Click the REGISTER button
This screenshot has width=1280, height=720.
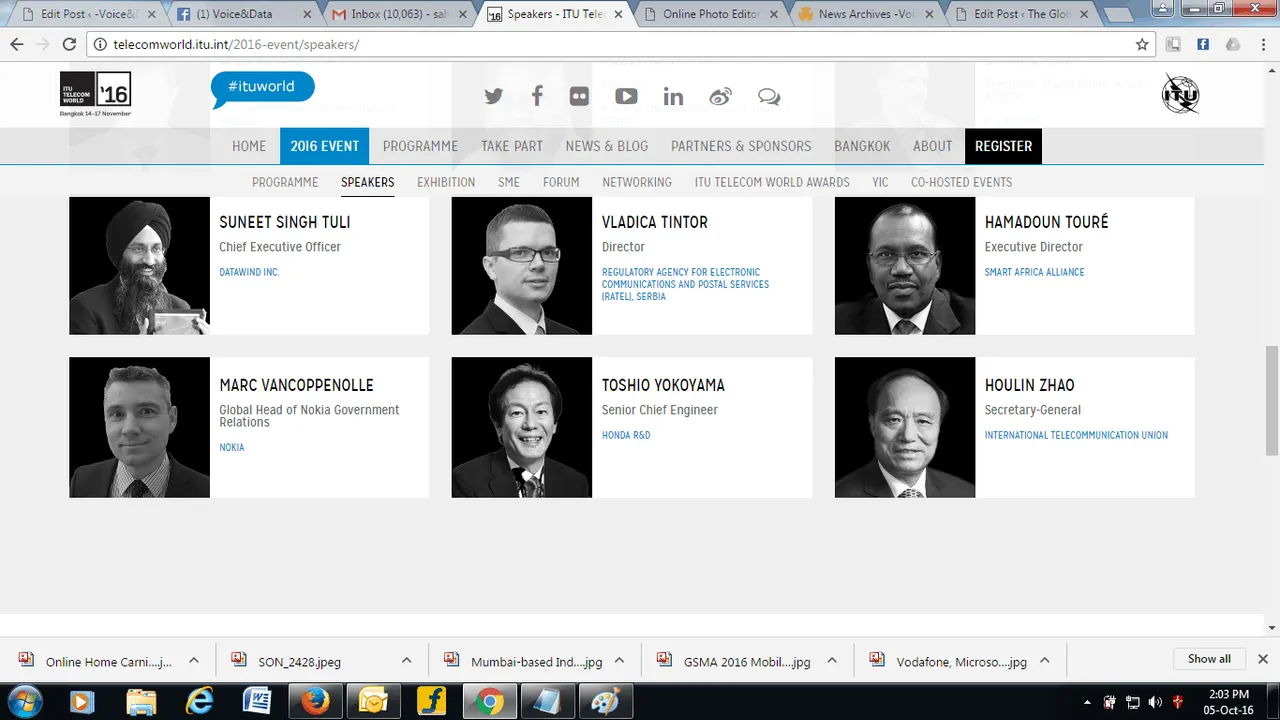pos(1003,146)
